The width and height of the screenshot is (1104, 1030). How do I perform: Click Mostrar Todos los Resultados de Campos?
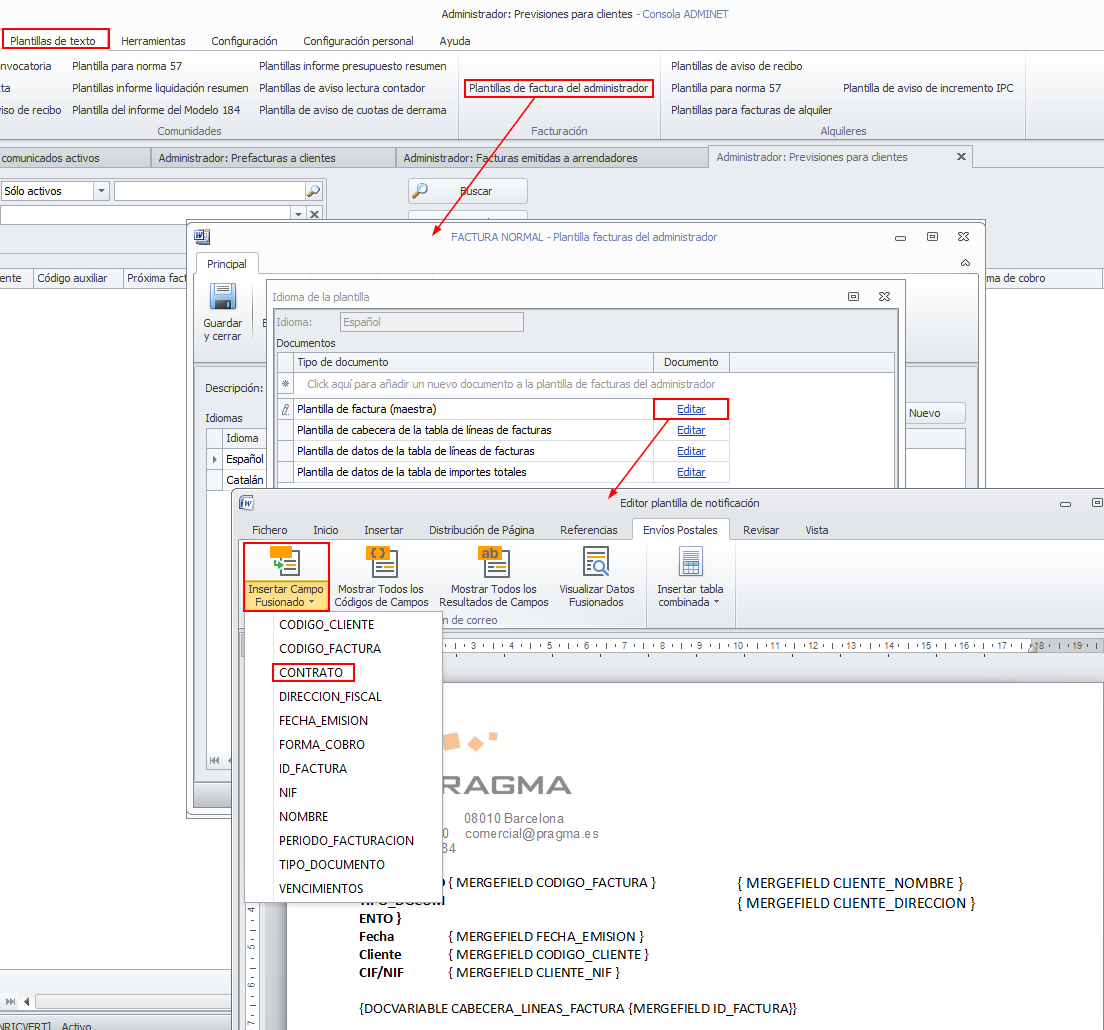click(x=494, y=577)
